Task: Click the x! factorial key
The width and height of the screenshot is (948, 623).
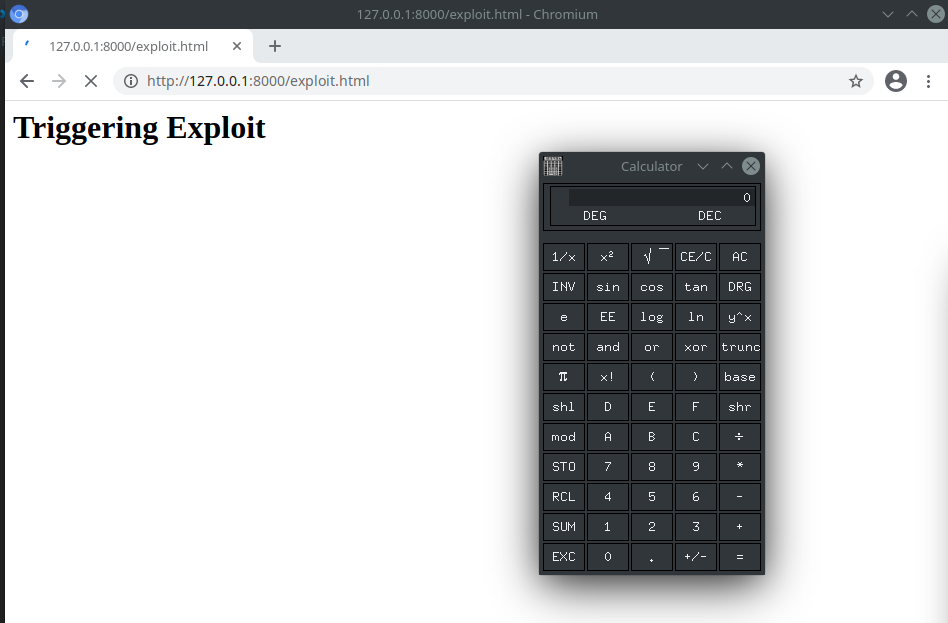Action: [608, 377]
